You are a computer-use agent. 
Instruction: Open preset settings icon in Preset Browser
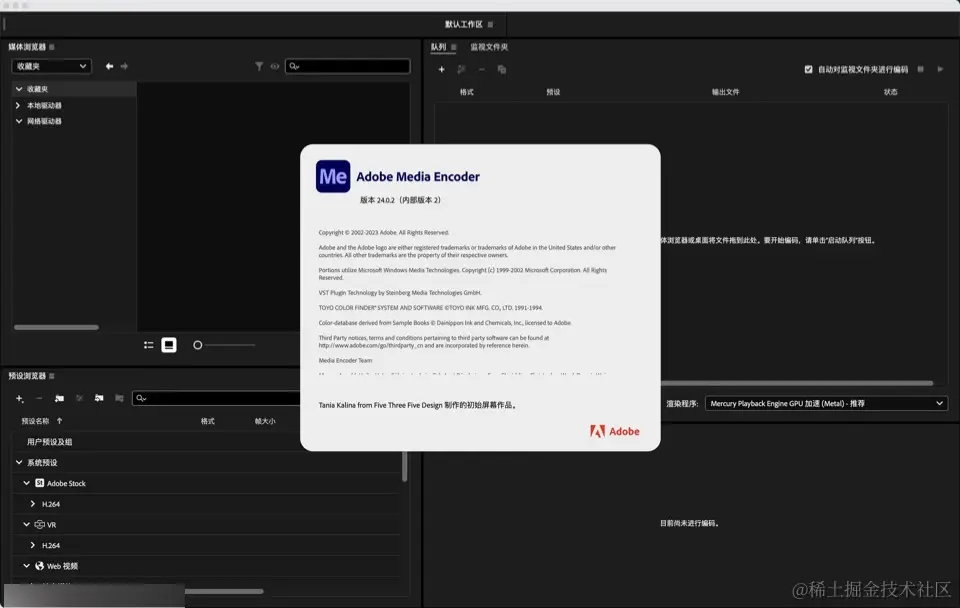click(x=79, y=399)
